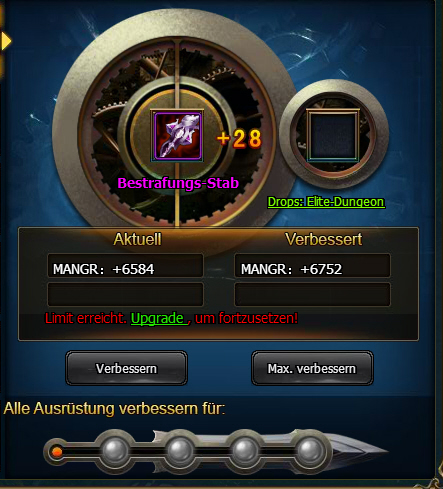Click the empty material slot square
This screenshot has height=489, width=443.
333,135
